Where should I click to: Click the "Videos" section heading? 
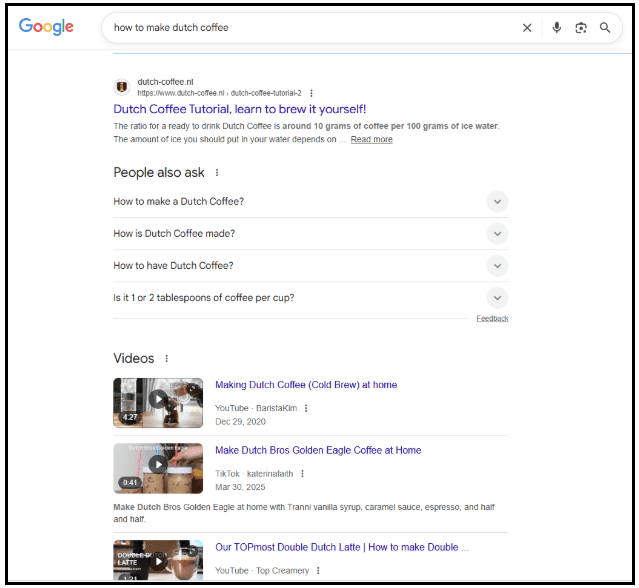coord(134,359)
